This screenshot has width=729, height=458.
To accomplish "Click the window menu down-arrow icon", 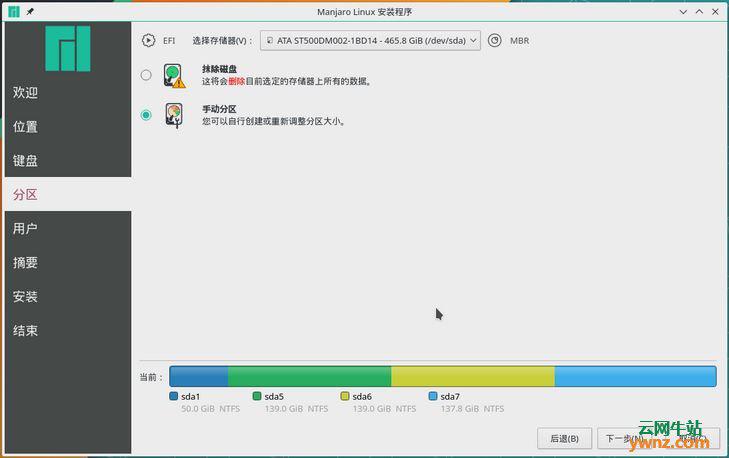I will tap(683, 12).
